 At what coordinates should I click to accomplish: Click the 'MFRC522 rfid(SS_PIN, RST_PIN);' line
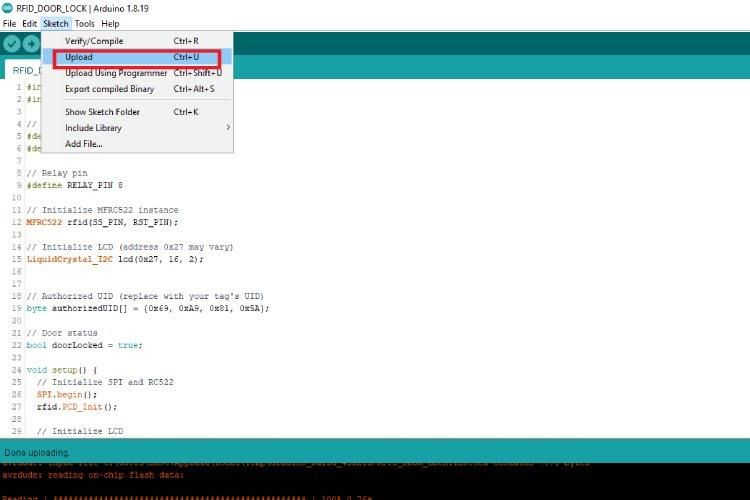[x=102, y=222]
